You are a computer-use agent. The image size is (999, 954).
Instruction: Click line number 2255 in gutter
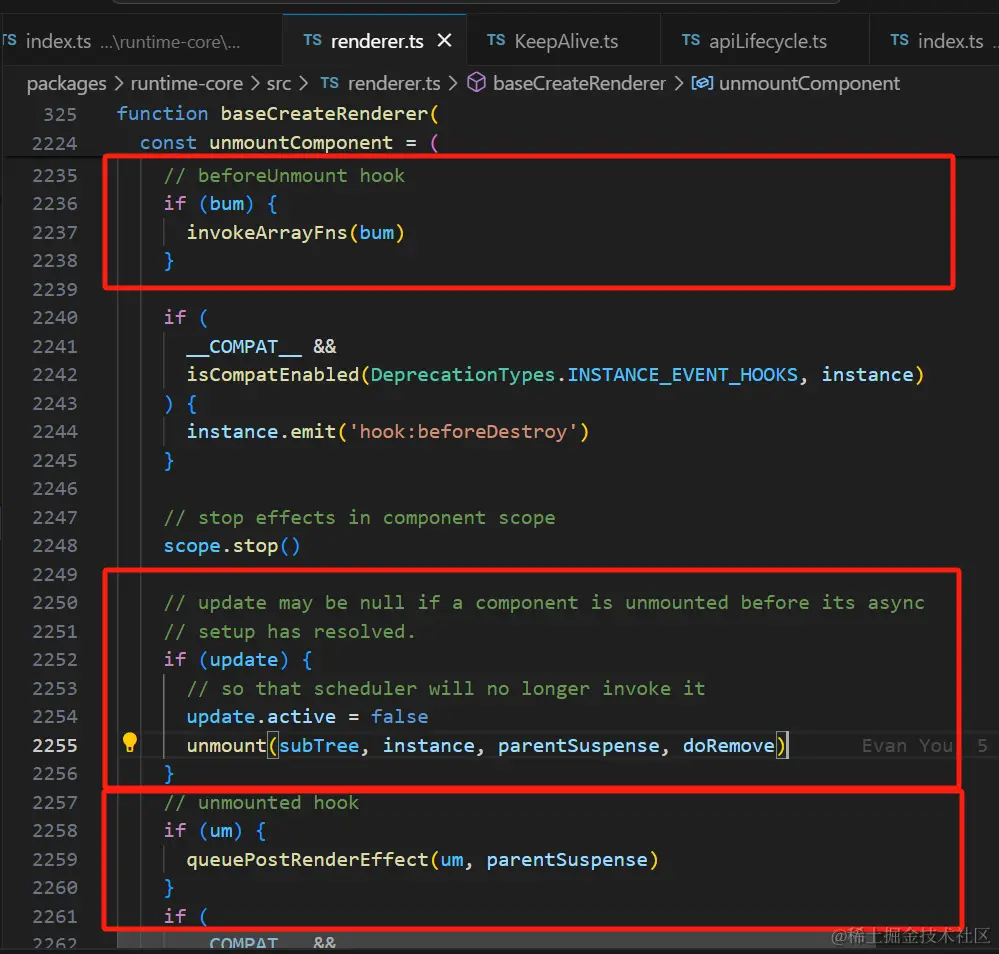(55, 746)
